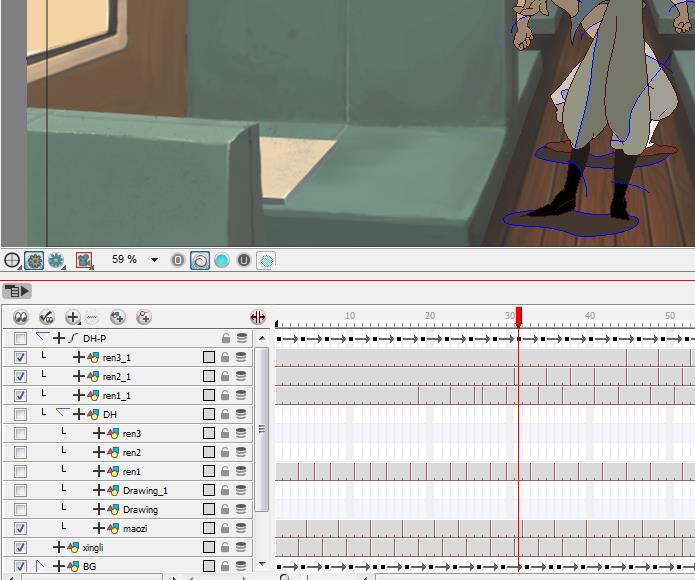Collapse the DH group triangle

pos(62,413)
